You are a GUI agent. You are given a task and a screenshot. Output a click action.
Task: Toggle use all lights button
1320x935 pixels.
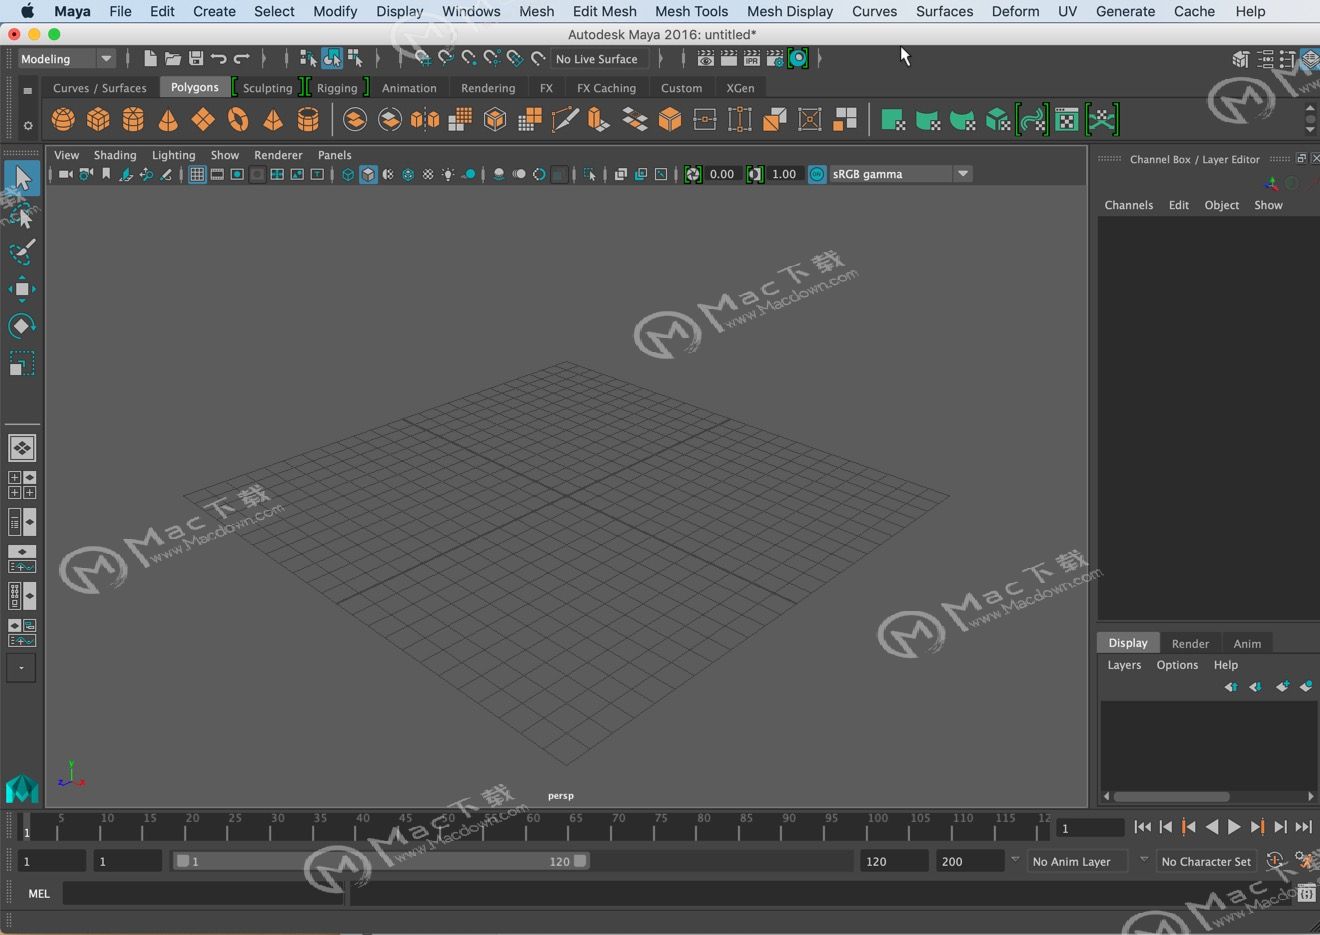point(448,174)
